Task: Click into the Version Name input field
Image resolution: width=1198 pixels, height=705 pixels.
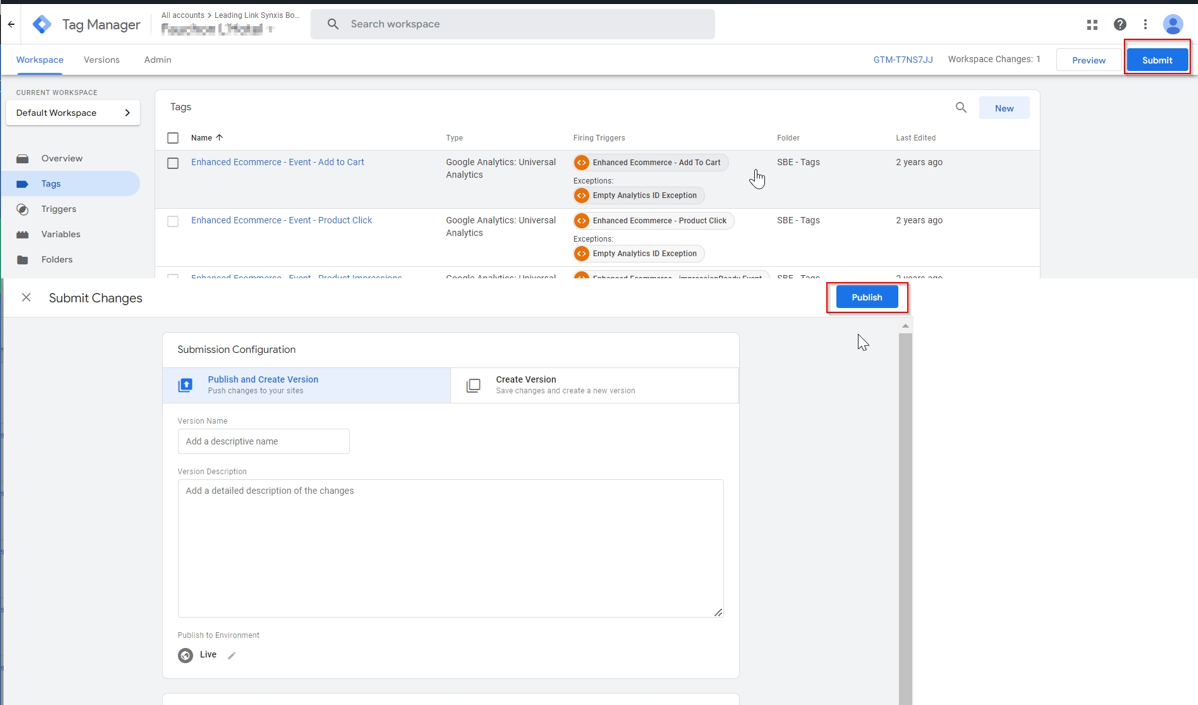Action: coord(264,441)
